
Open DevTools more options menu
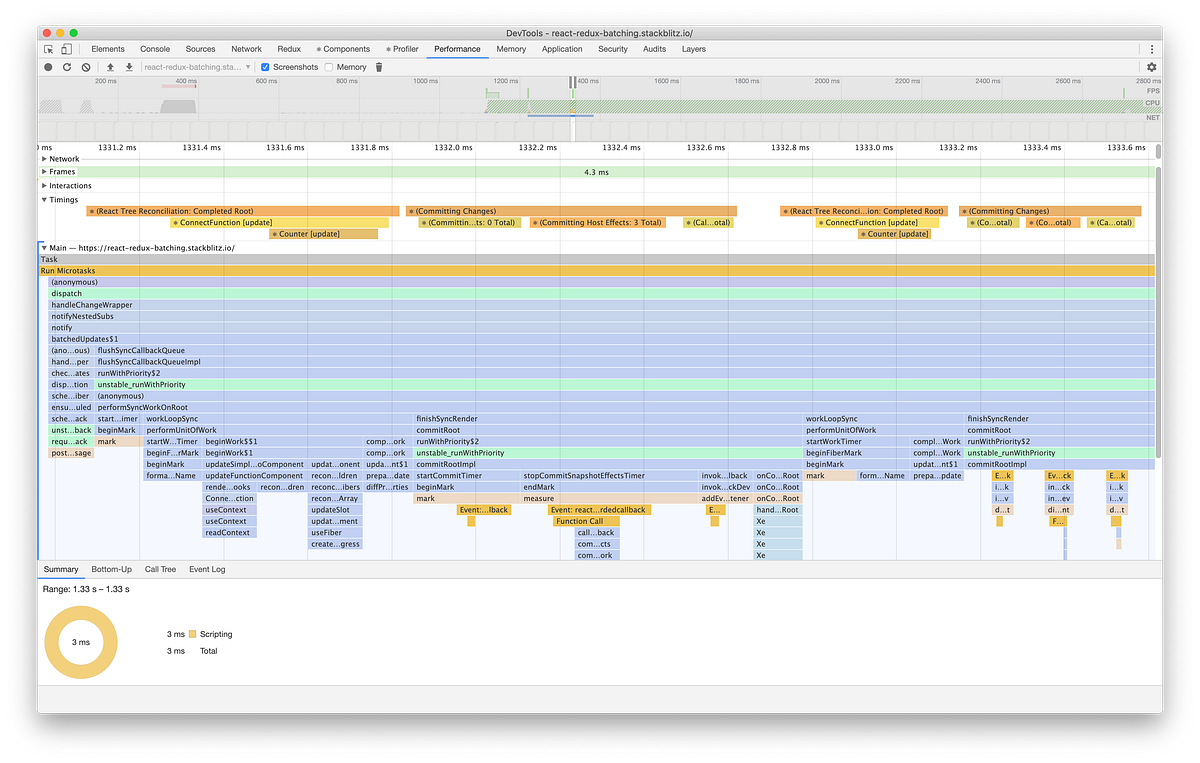coord(1152,48)
